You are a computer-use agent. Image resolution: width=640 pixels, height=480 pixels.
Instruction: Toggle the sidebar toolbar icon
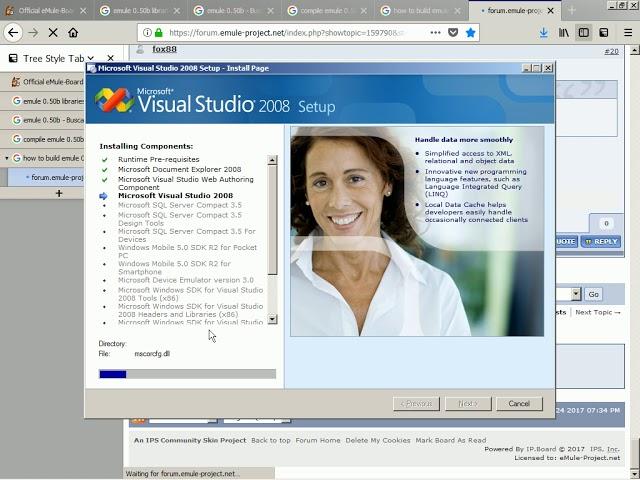point(584,33)
